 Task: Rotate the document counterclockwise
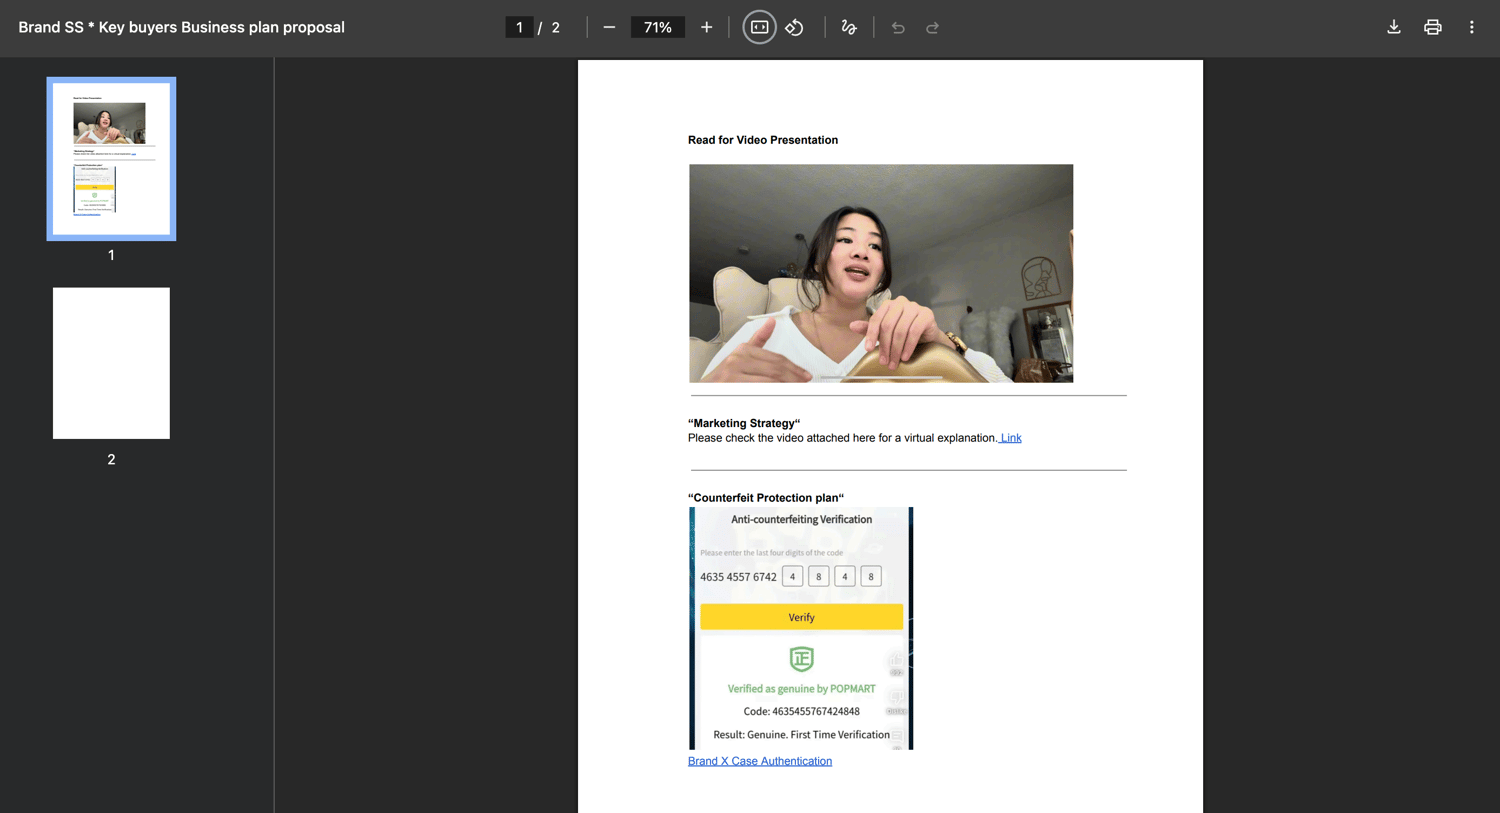tap(795, 28)
